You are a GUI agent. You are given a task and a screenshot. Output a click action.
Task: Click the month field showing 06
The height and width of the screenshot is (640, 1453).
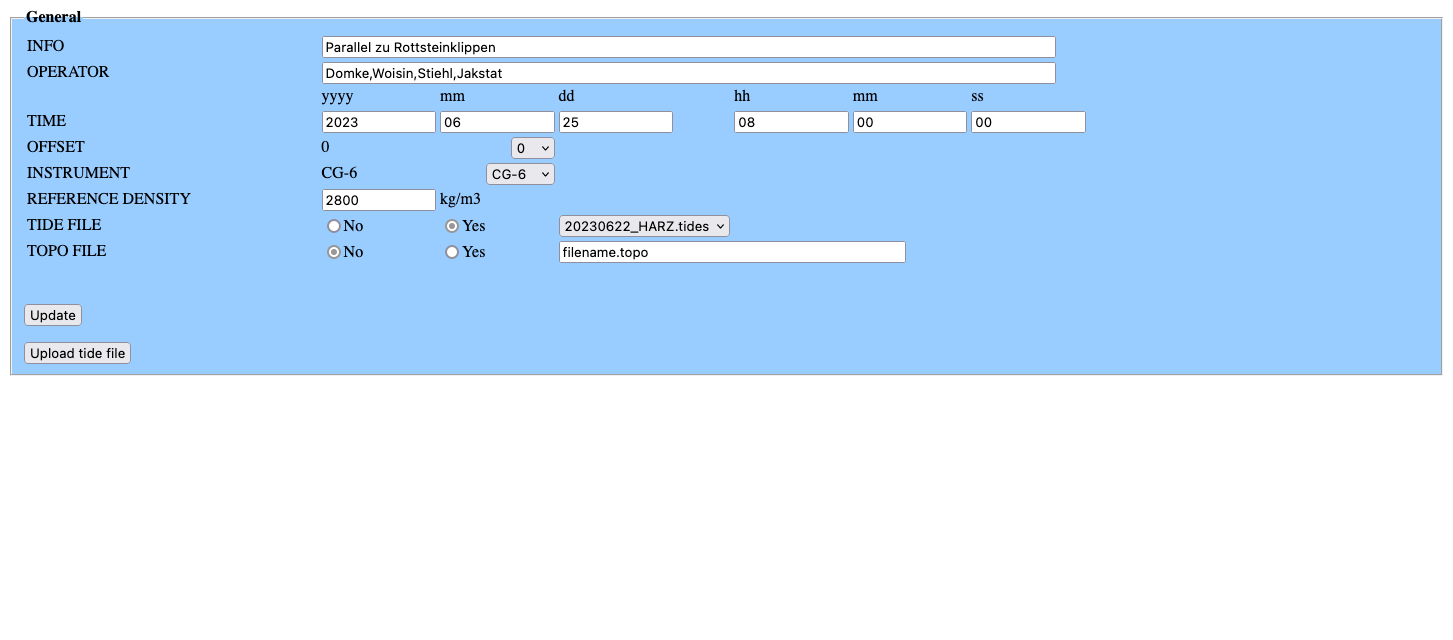pyautogui.click(x=496, y=122)
